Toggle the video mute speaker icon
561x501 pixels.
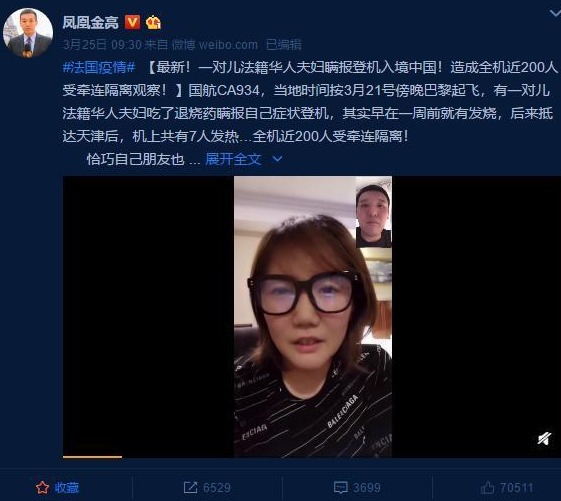(x=544, y=438)
